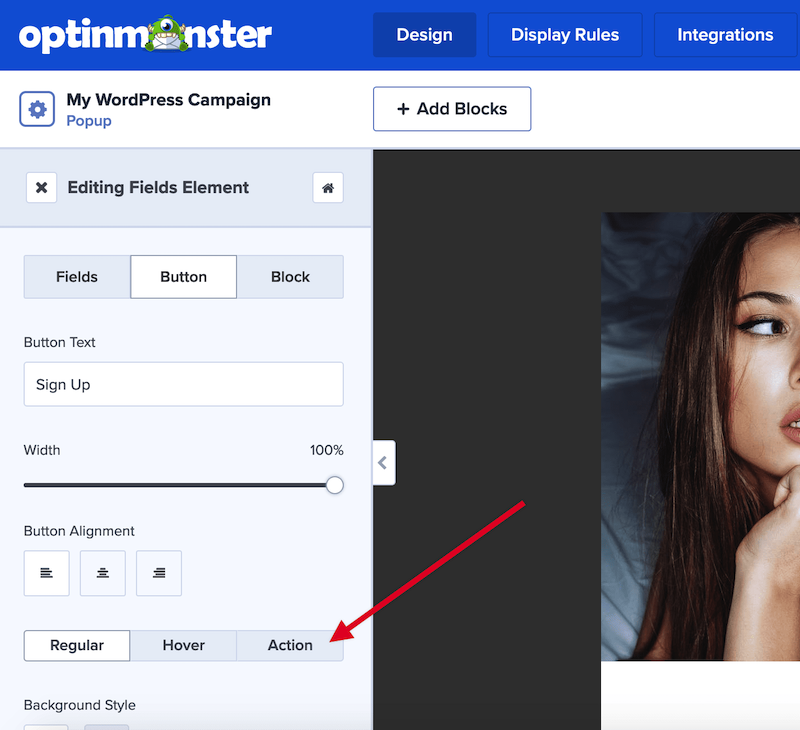The height and width of the screenshot is (730, 800).
Task: Align button to the left
Action: pyautogui.click(x=46, y=573)
